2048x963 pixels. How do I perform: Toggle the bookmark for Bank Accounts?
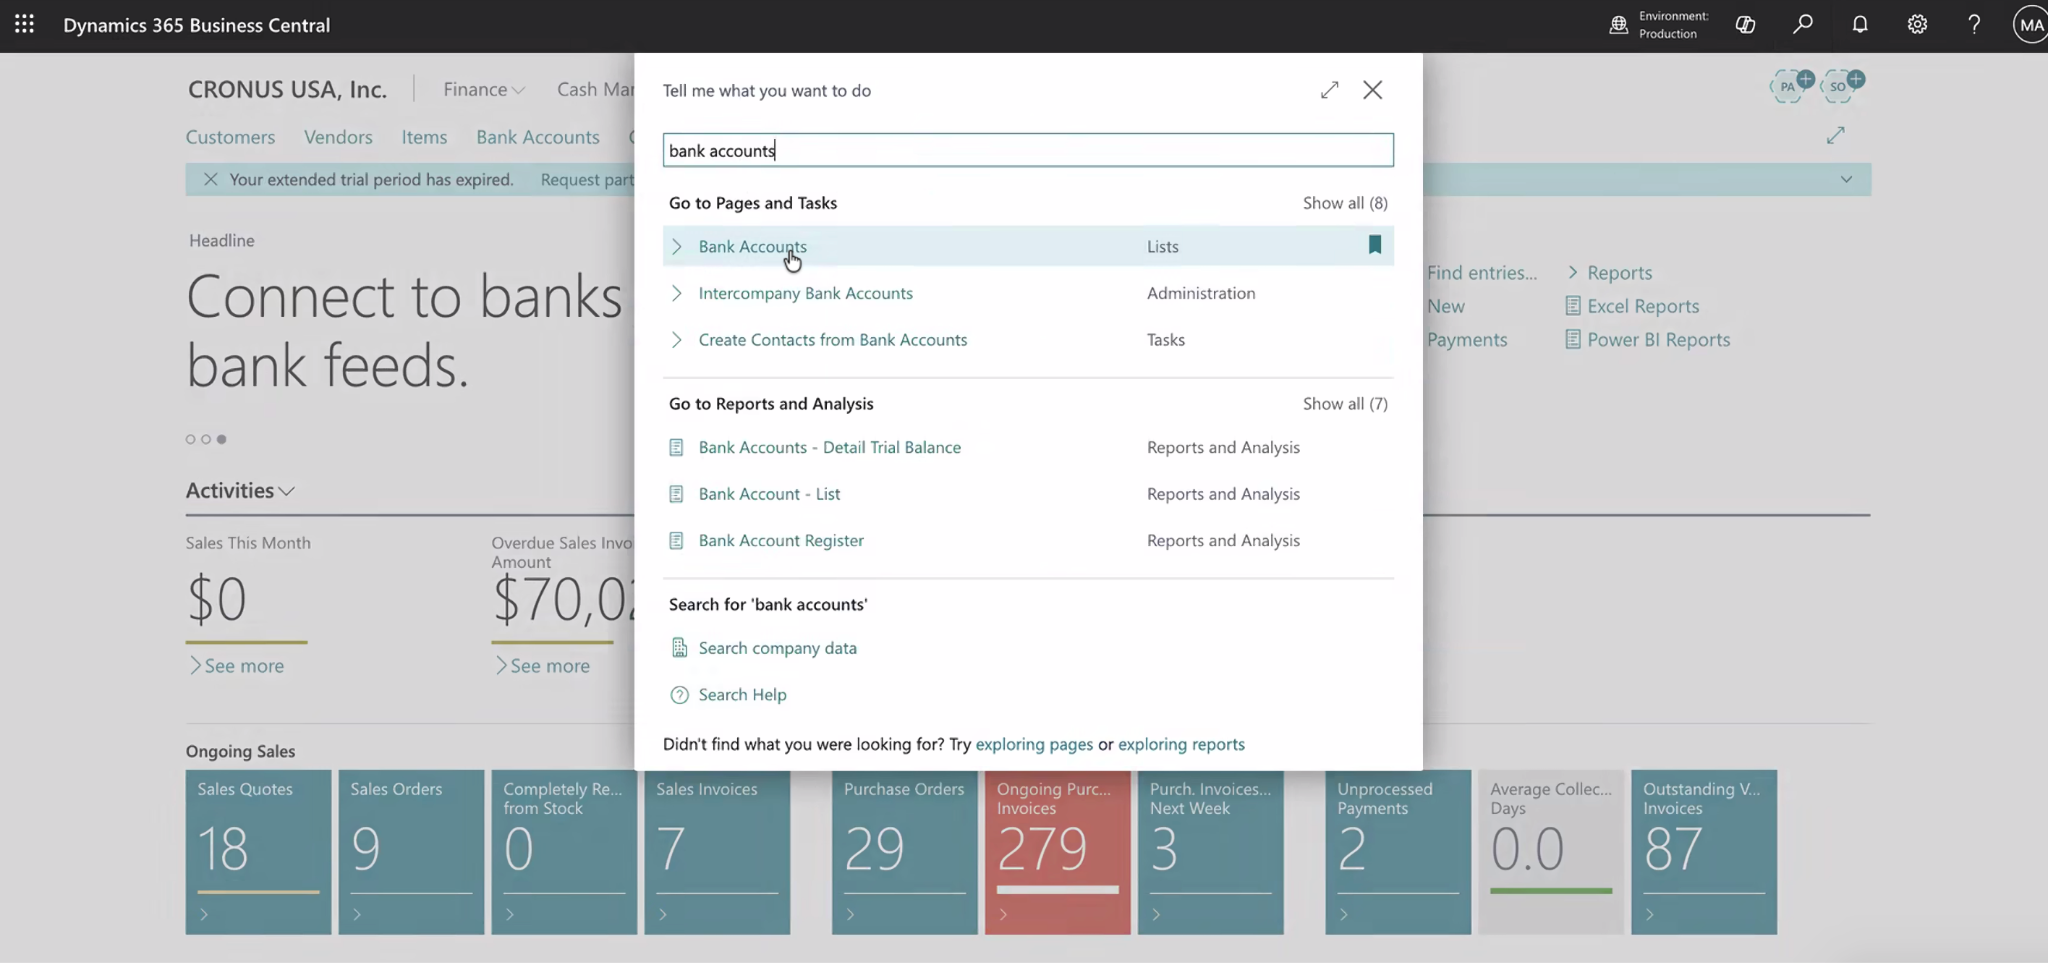point(1374,245)
